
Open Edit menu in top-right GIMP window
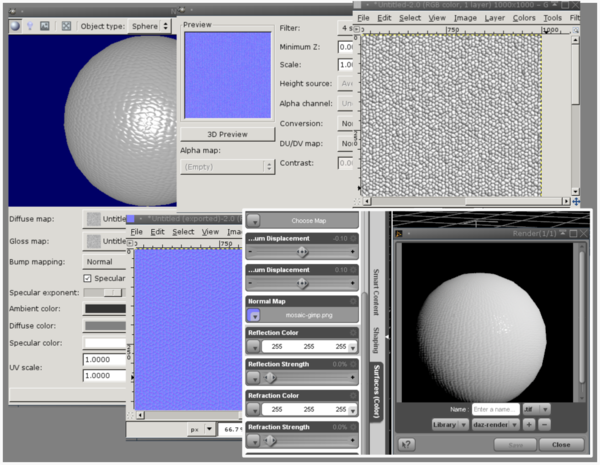(x=384, y=18)
